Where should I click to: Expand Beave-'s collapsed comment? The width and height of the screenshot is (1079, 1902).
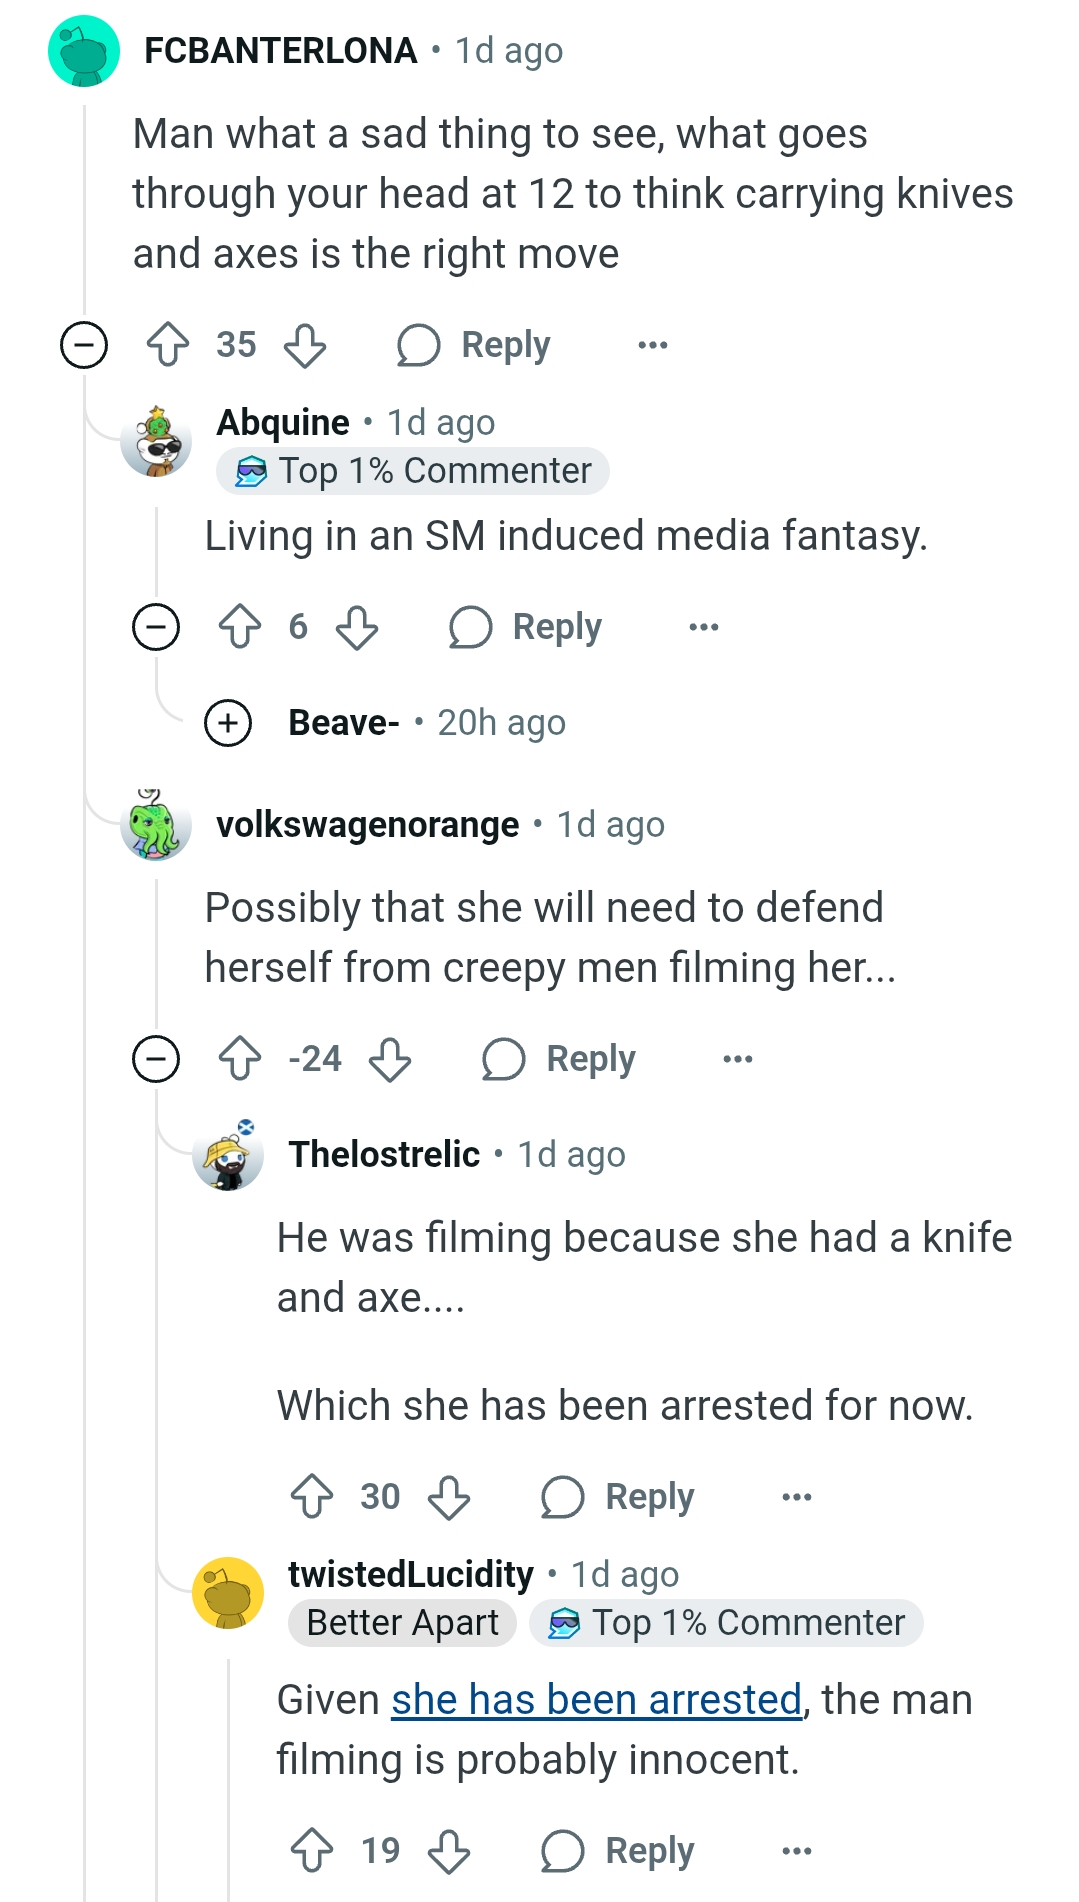click(x=228, y=722)
